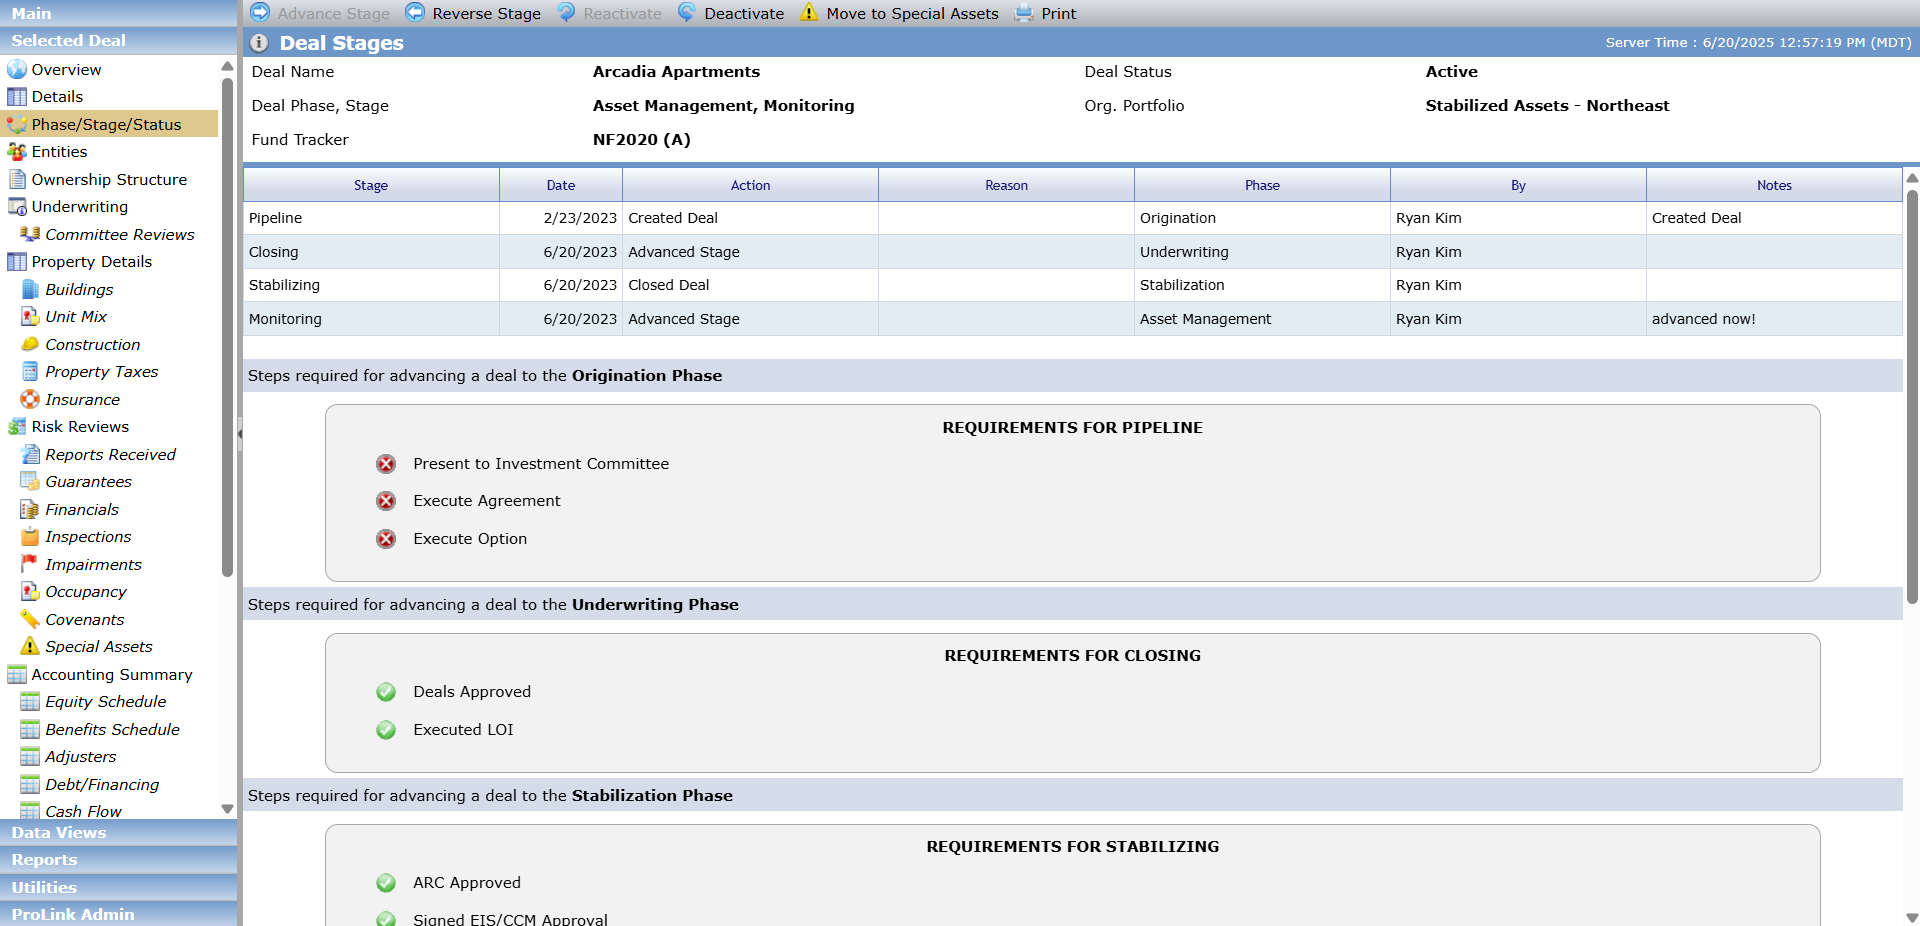Click Deactivate toolbar button
Image resolution: width=1920 pixels, height=926 pixels.
click(x=731, y=13)
